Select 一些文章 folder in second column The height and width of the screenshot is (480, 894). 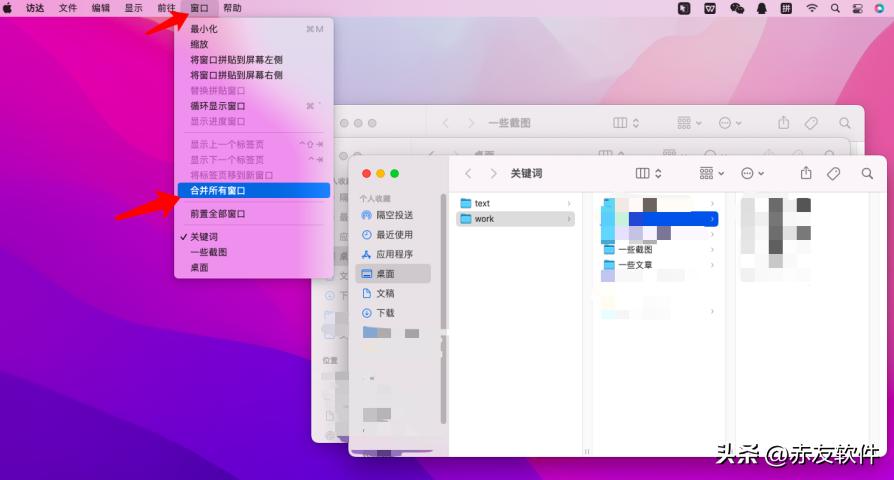660,265
